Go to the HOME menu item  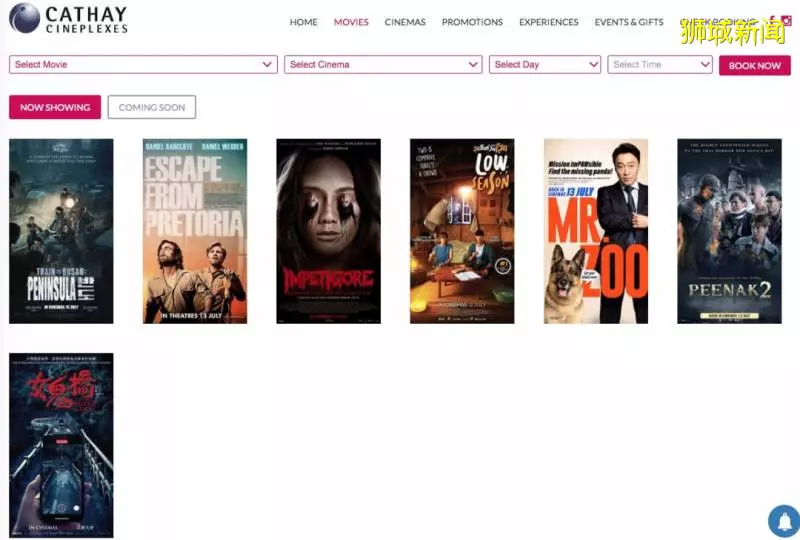[x=304, y=22]
